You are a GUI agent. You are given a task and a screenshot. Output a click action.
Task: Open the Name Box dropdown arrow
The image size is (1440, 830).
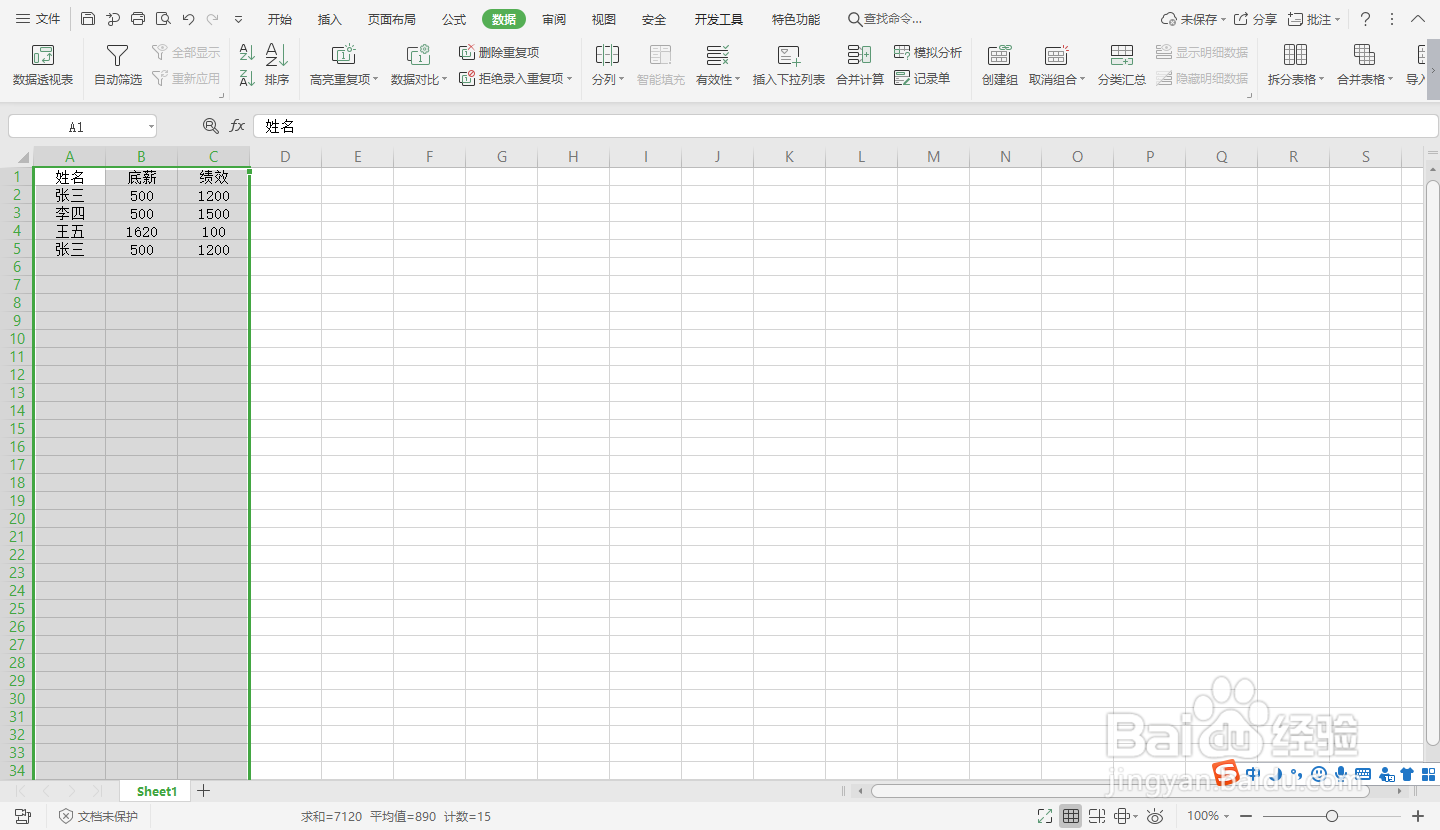(151, 127)
